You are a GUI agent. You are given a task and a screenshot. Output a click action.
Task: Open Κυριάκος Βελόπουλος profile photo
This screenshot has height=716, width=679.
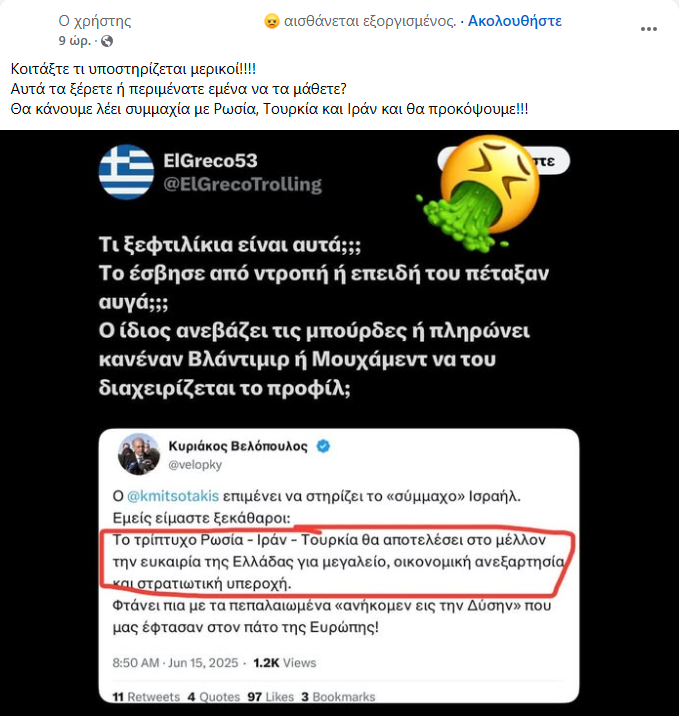(x=139, y=454)
